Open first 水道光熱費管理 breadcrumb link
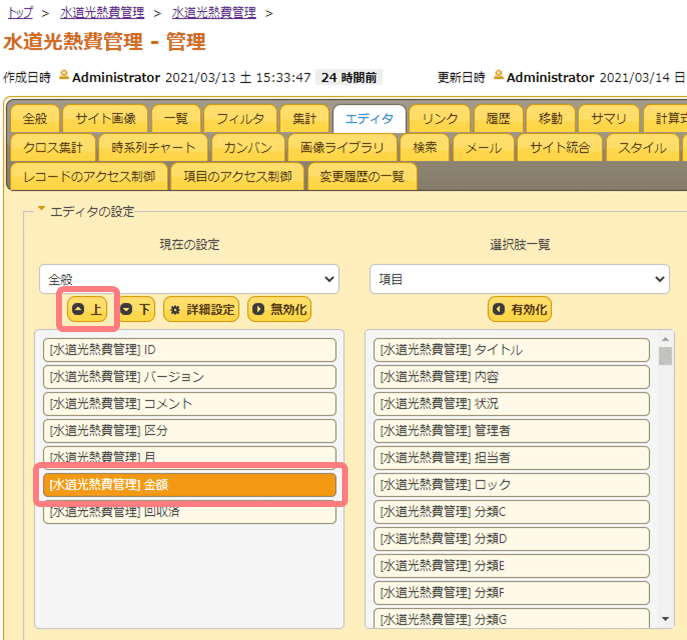 [x=102, y=13]
